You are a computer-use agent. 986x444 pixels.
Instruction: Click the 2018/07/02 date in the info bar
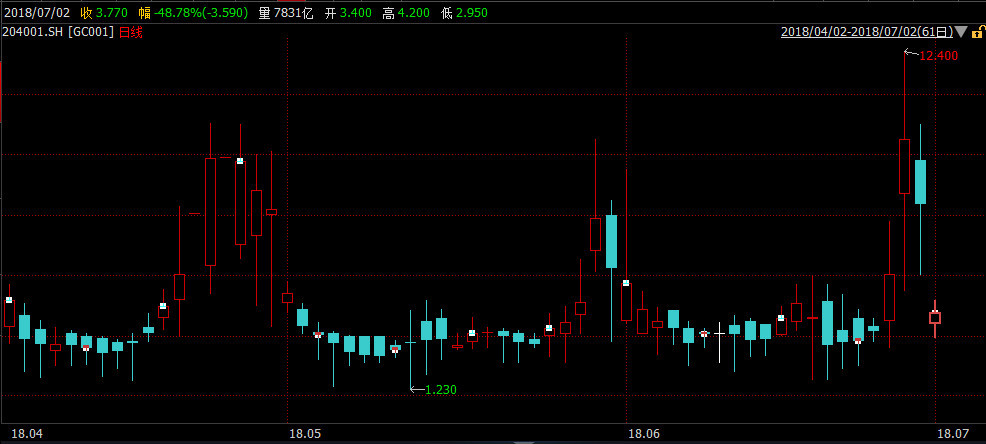tap(38, 13)
